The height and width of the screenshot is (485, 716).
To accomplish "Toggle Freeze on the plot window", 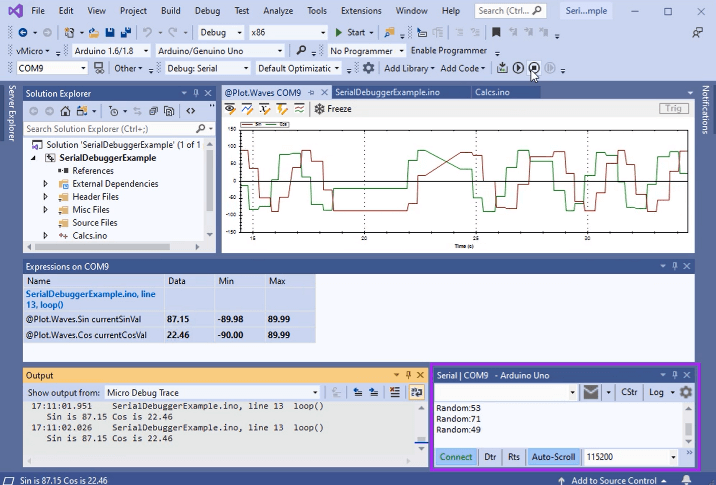I will [x=332, y=109].
